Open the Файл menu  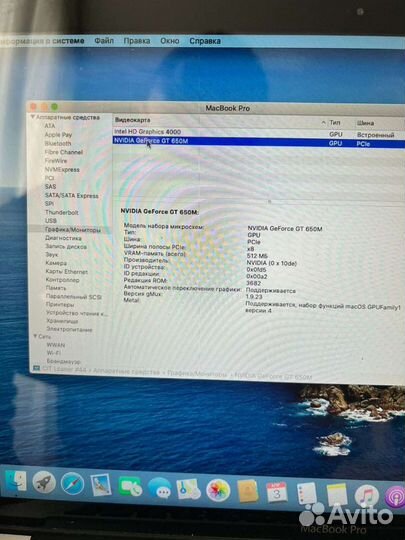pyautogui.click(x=104, y=41)
